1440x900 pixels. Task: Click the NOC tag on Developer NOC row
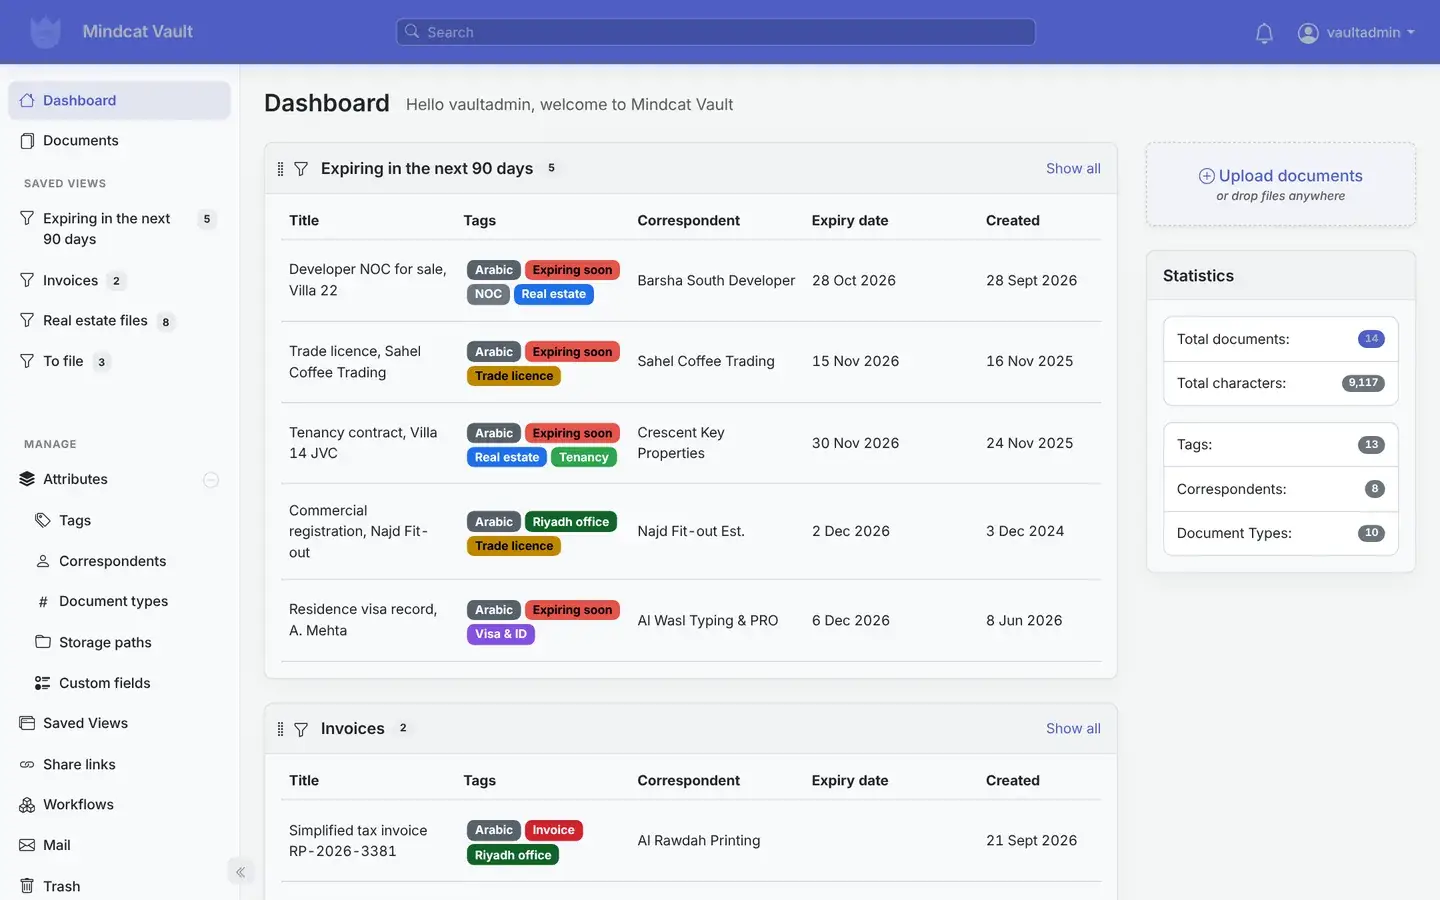point(488,294)
